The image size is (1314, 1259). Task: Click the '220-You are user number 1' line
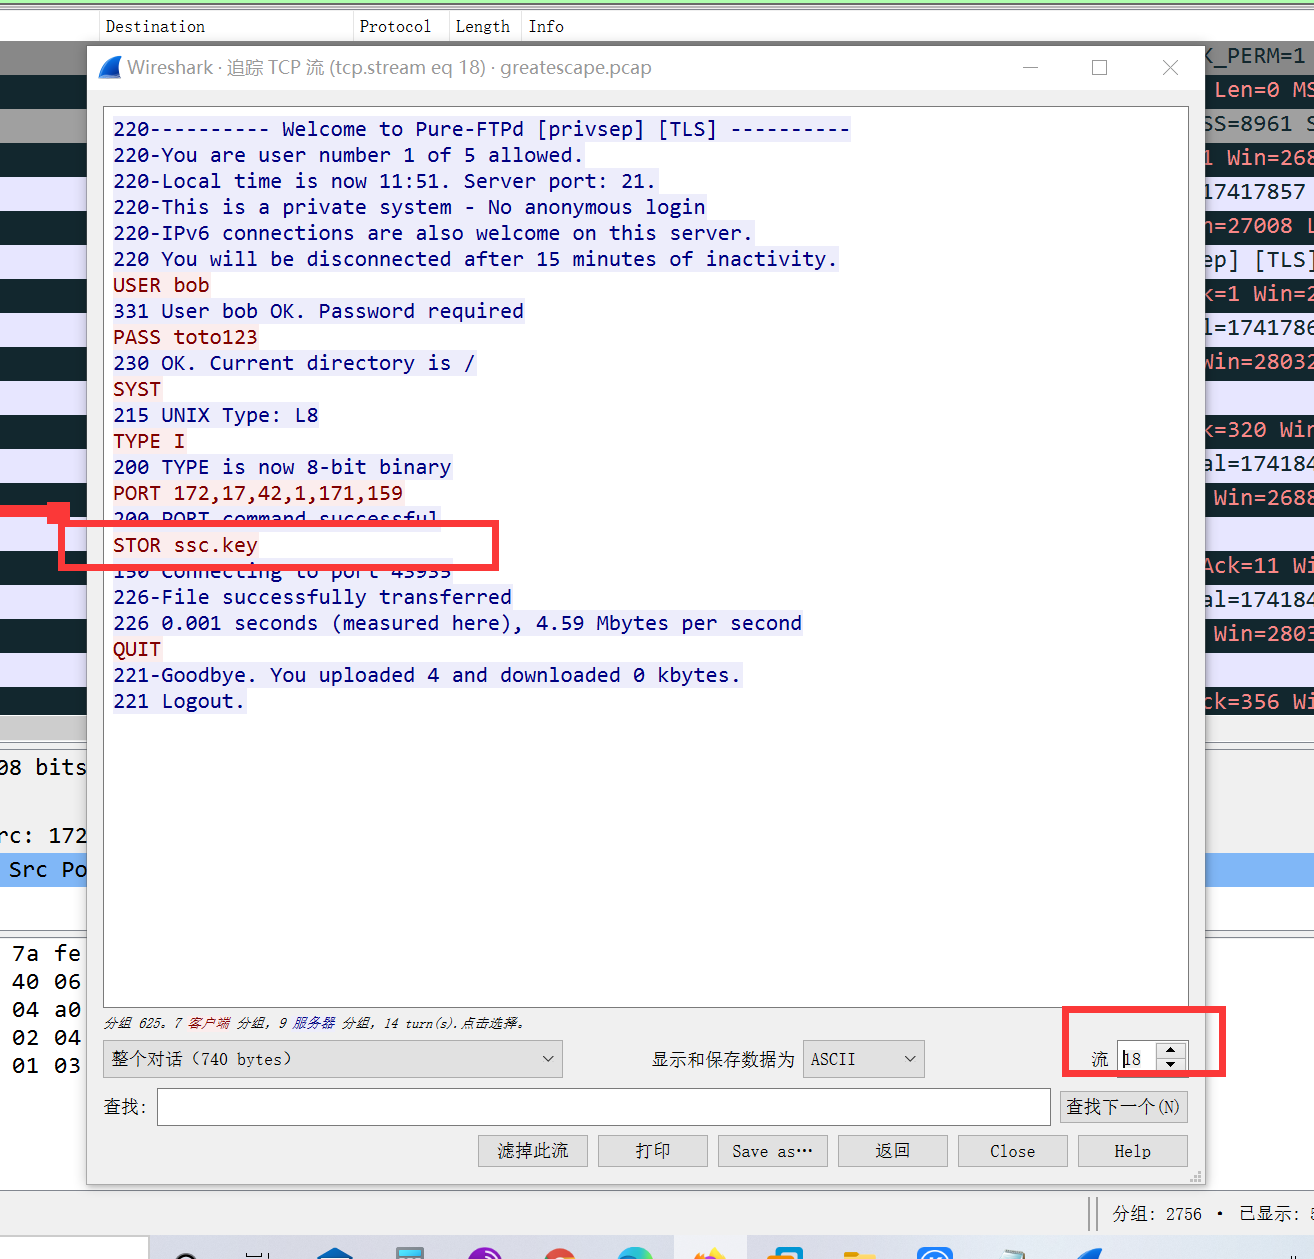pos(348,155)
